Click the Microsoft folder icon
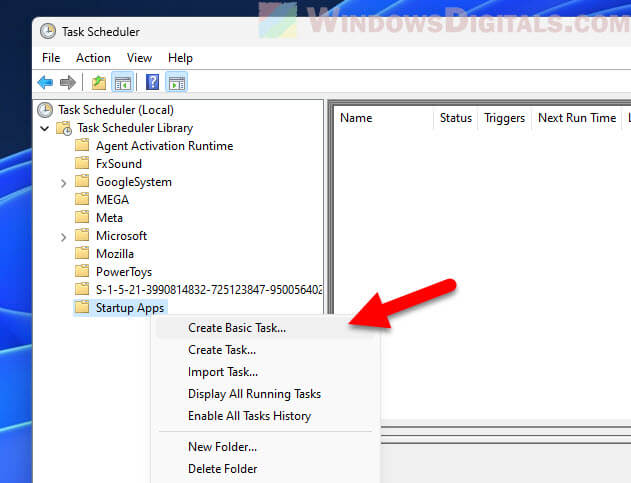 pos(82,235)
